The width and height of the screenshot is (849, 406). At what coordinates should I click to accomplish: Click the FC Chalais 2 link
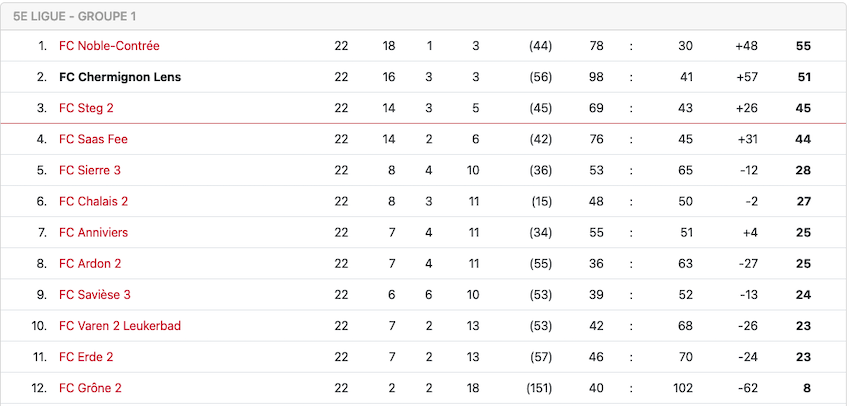point(93,201)
